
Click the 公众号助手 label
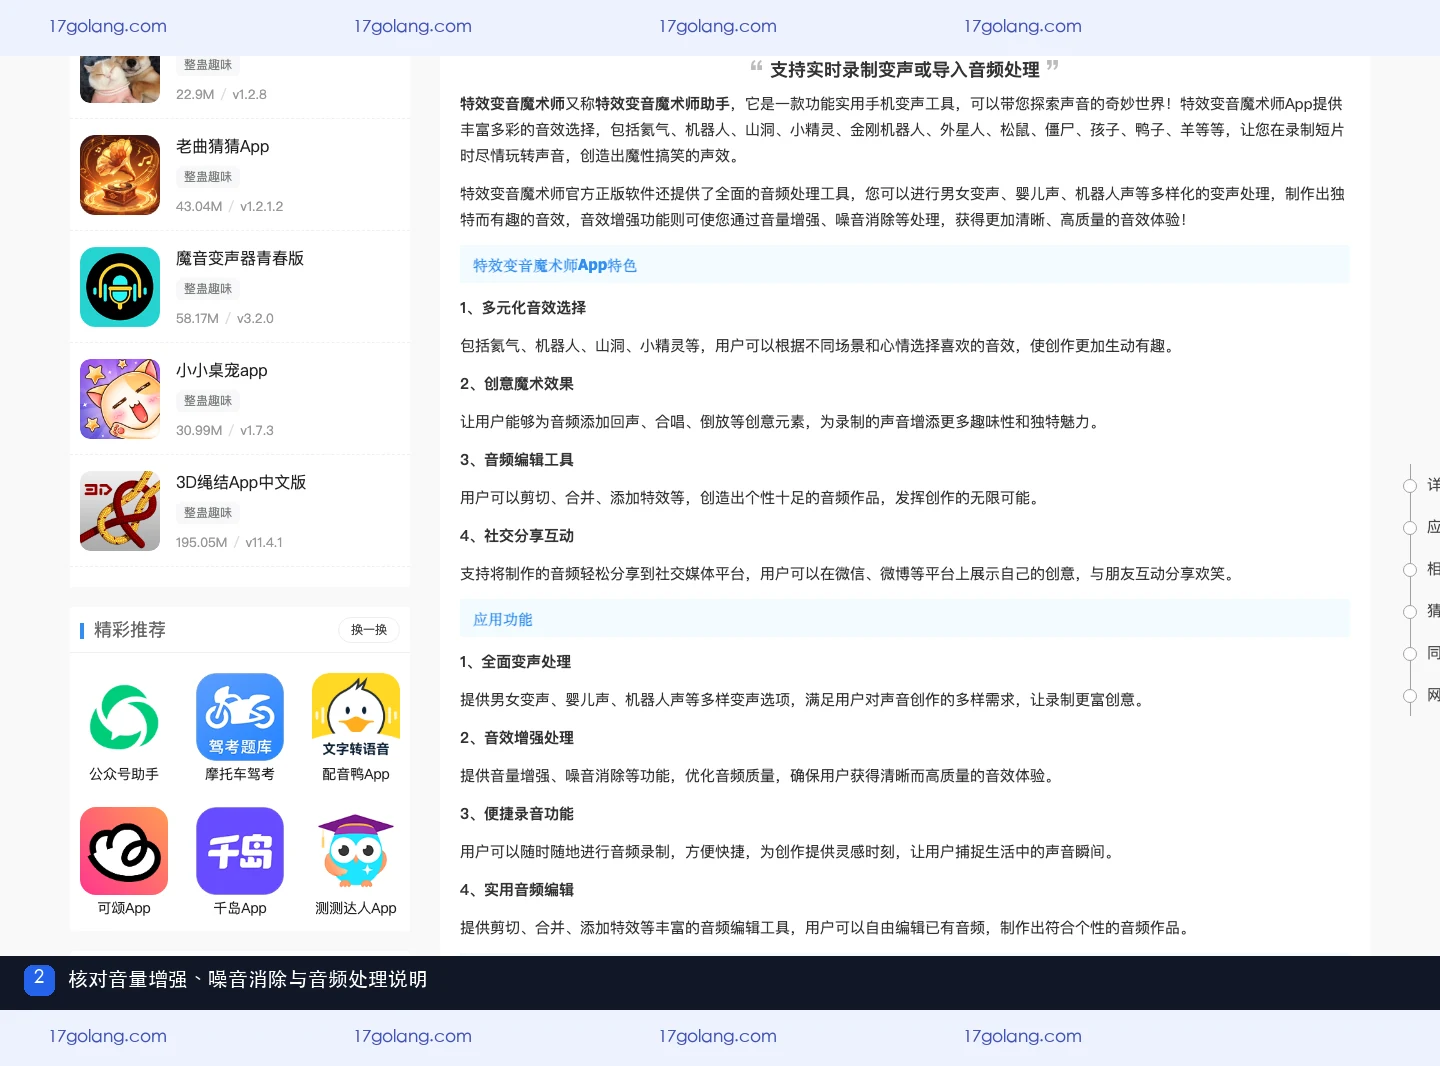[x=124, y=774]
